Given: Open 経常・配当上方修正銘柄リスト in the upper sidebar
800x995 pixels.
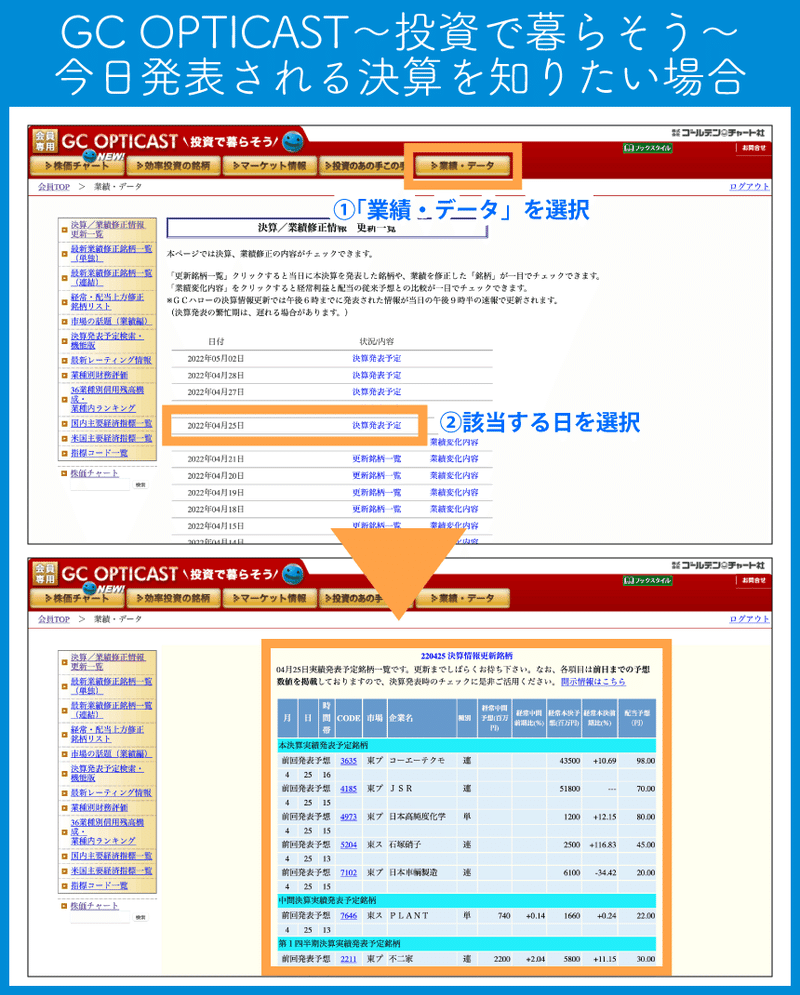Looking at the screenshot, I should [x=107, y=301].
